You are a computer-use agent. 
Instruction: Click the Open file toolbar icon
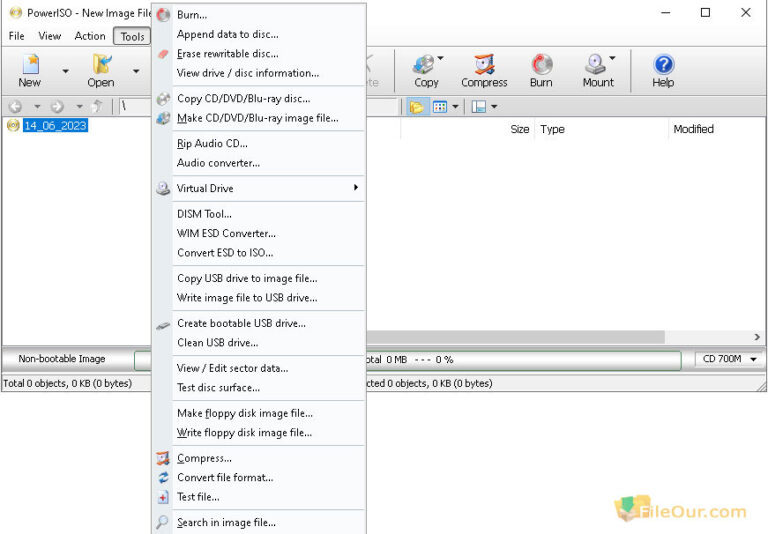tap(102, 65)
